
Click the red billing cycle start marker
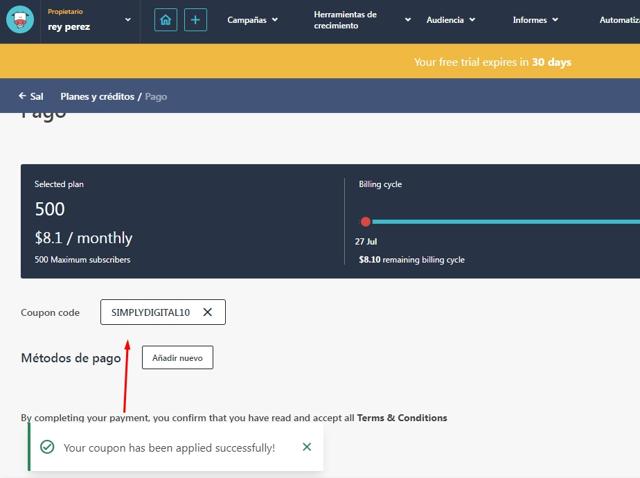(365, 222)
